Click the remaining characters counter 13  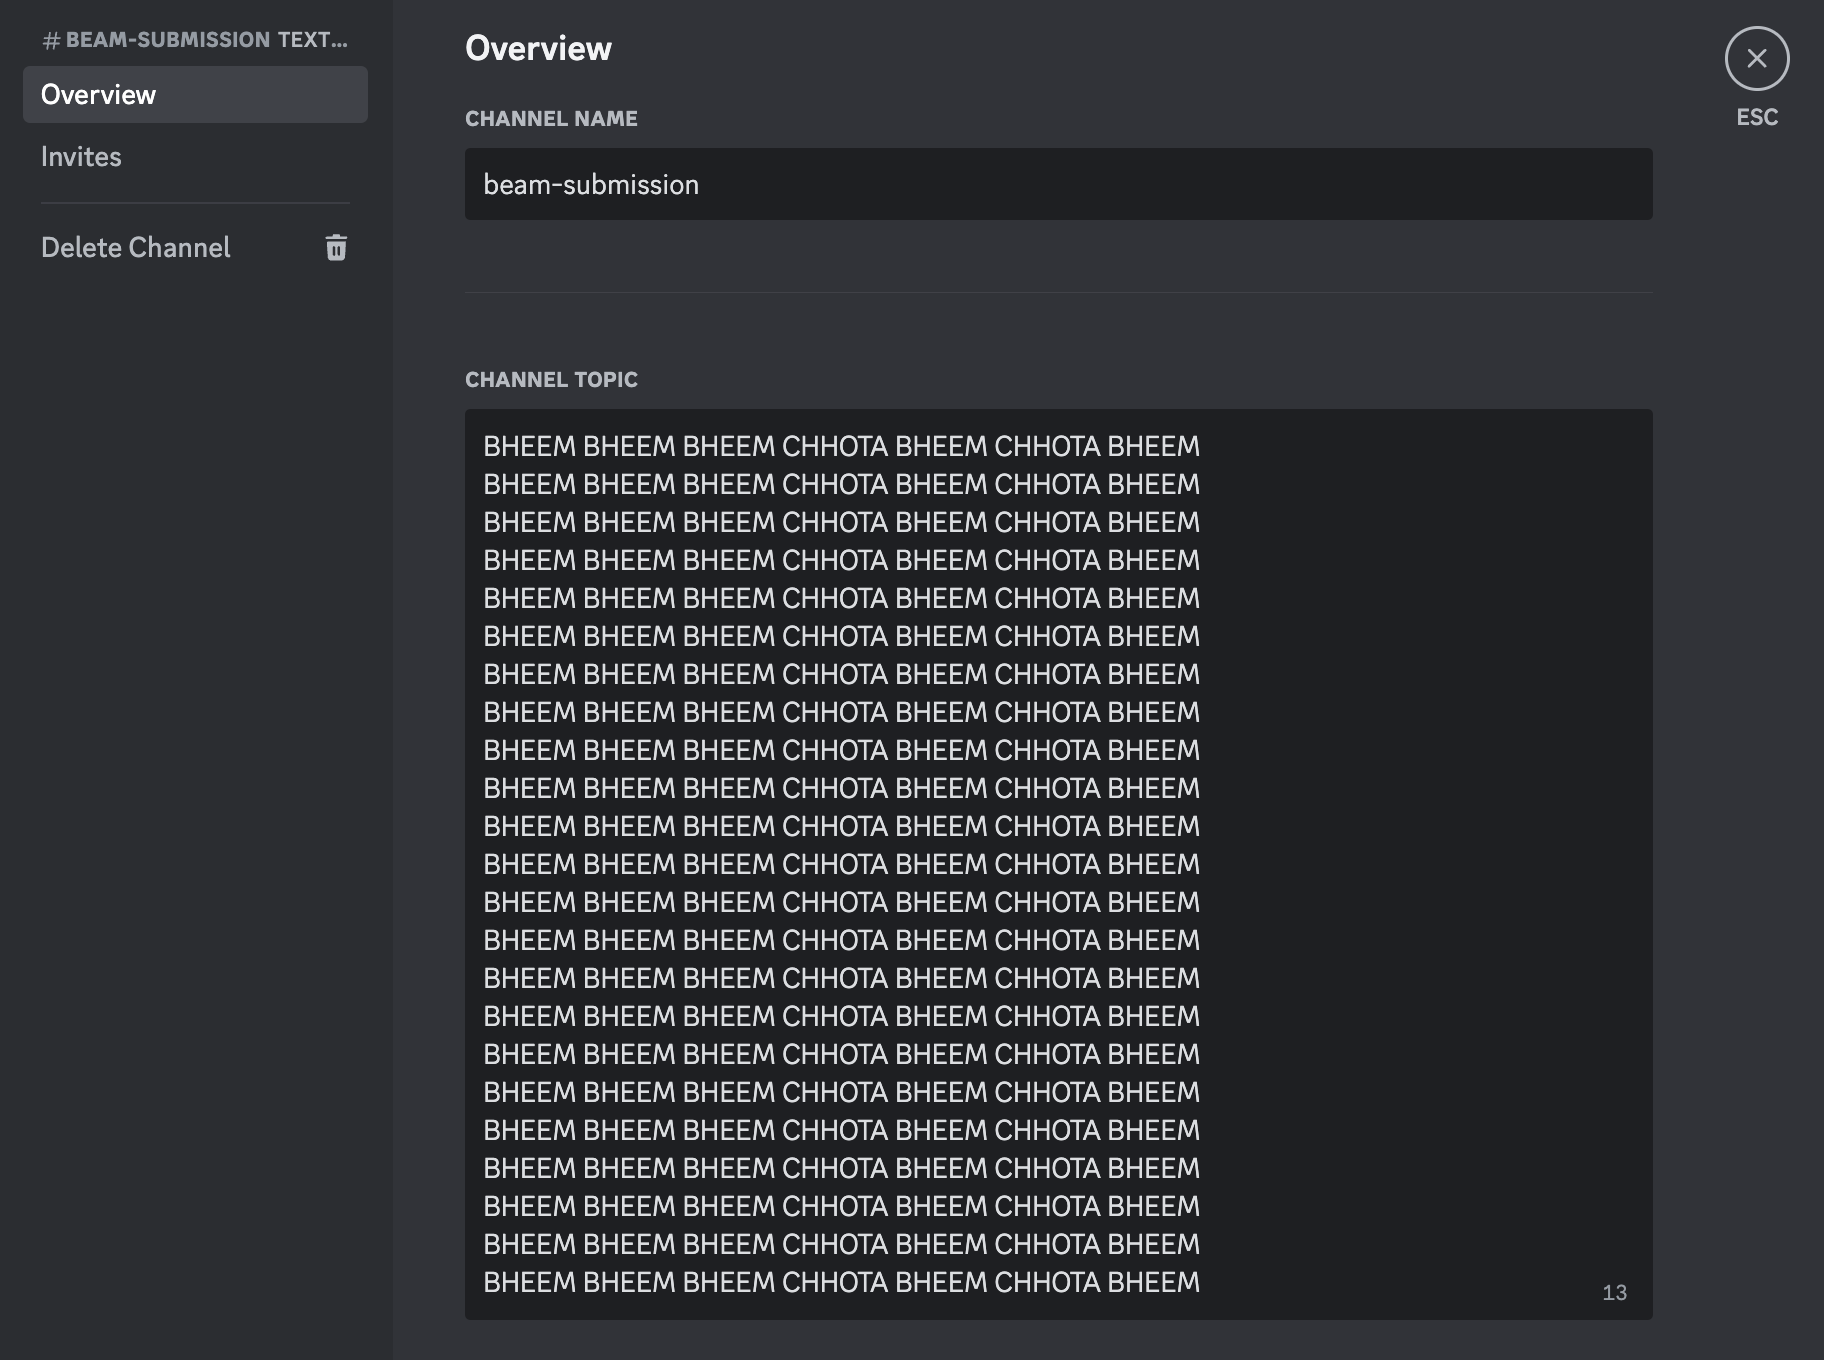coord(1614,1293)
